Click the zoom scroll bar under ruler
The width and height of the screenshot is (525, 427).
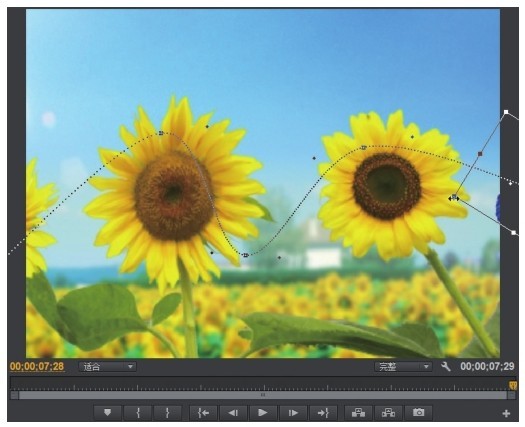263,395
